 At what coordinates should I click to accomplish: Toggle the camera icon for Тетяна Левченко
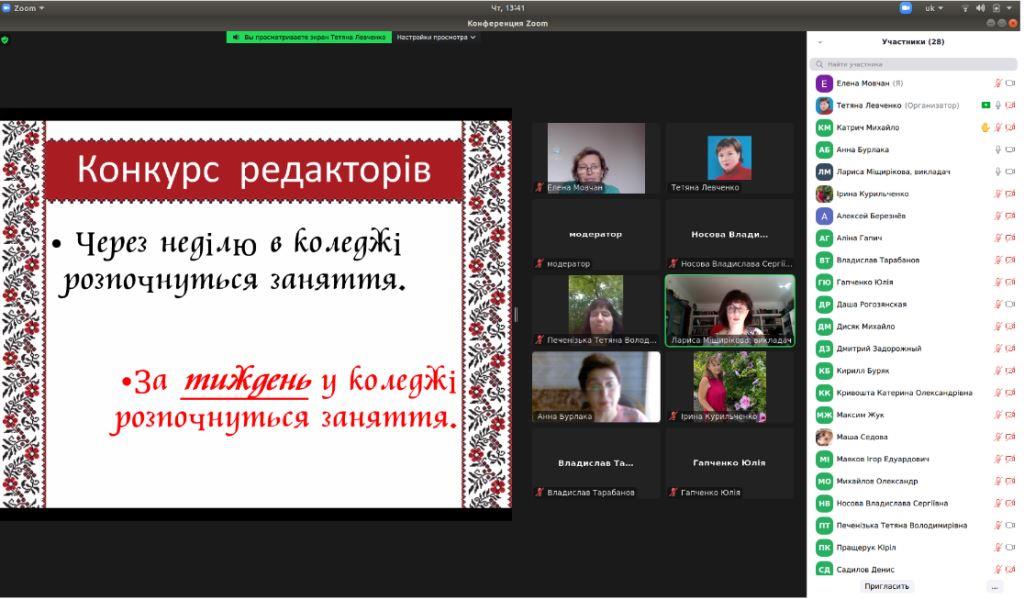pyautogui.click(x=1010, y=105)
